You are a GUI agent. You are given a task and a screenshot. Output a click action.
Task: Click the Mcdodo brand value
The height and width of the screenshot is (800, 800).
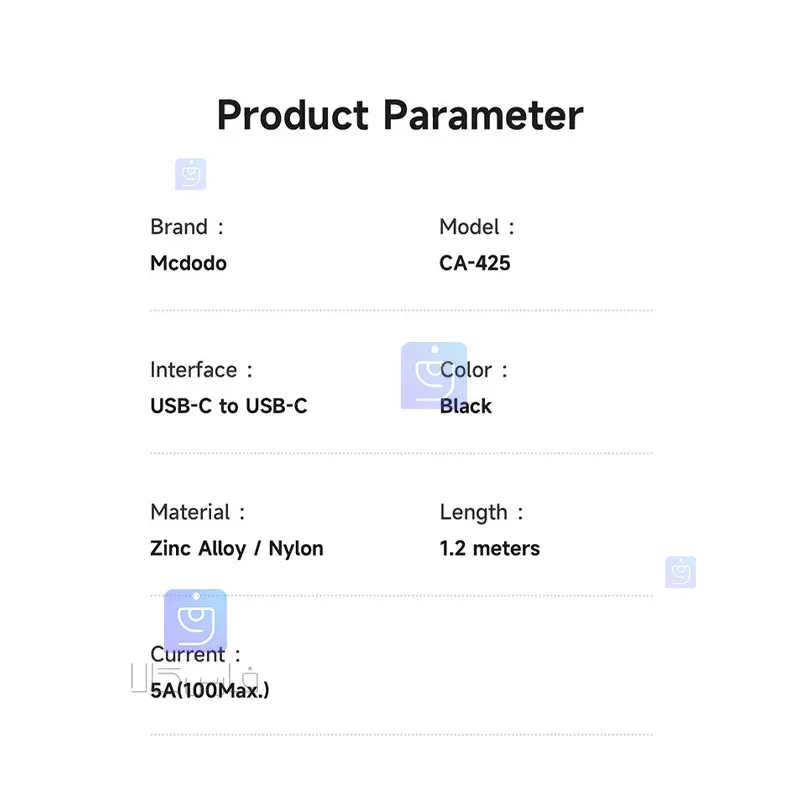click(x=188, y=263)
